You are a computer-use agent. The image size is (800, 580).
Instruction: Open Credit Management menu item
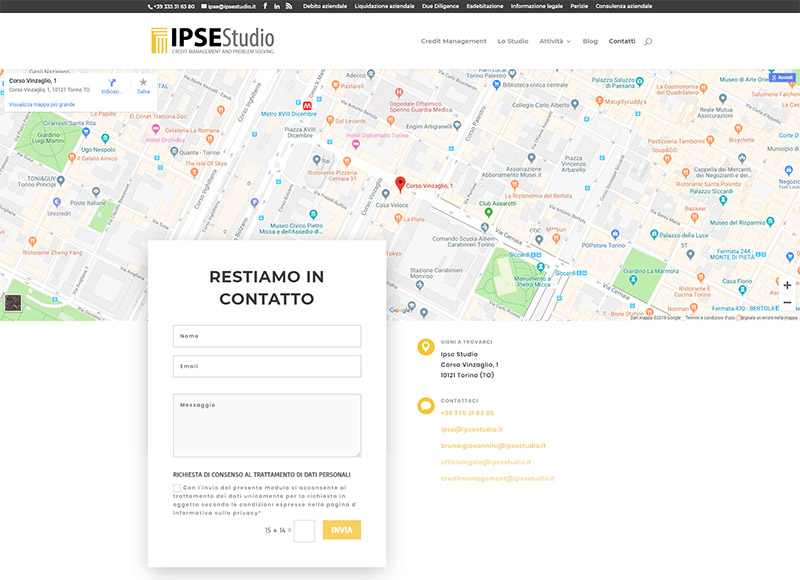coord(454,41)
